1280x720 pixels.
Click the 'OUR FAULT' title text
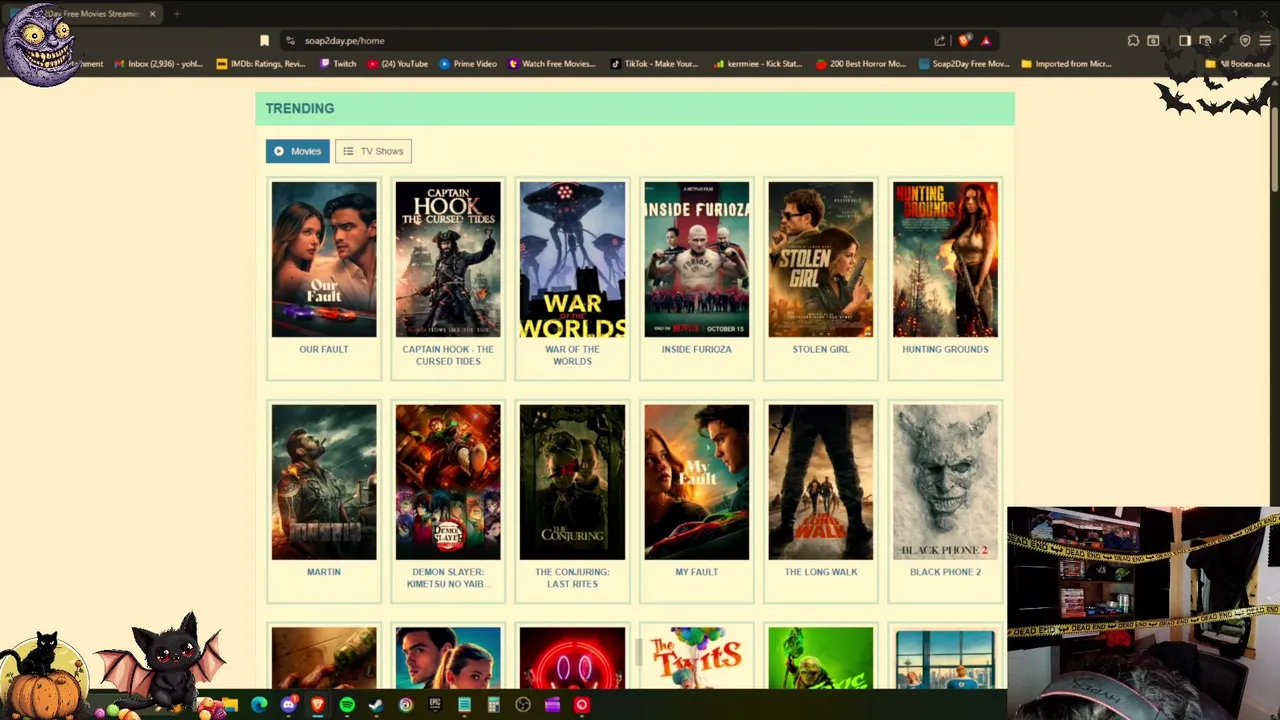pos(324,349)
